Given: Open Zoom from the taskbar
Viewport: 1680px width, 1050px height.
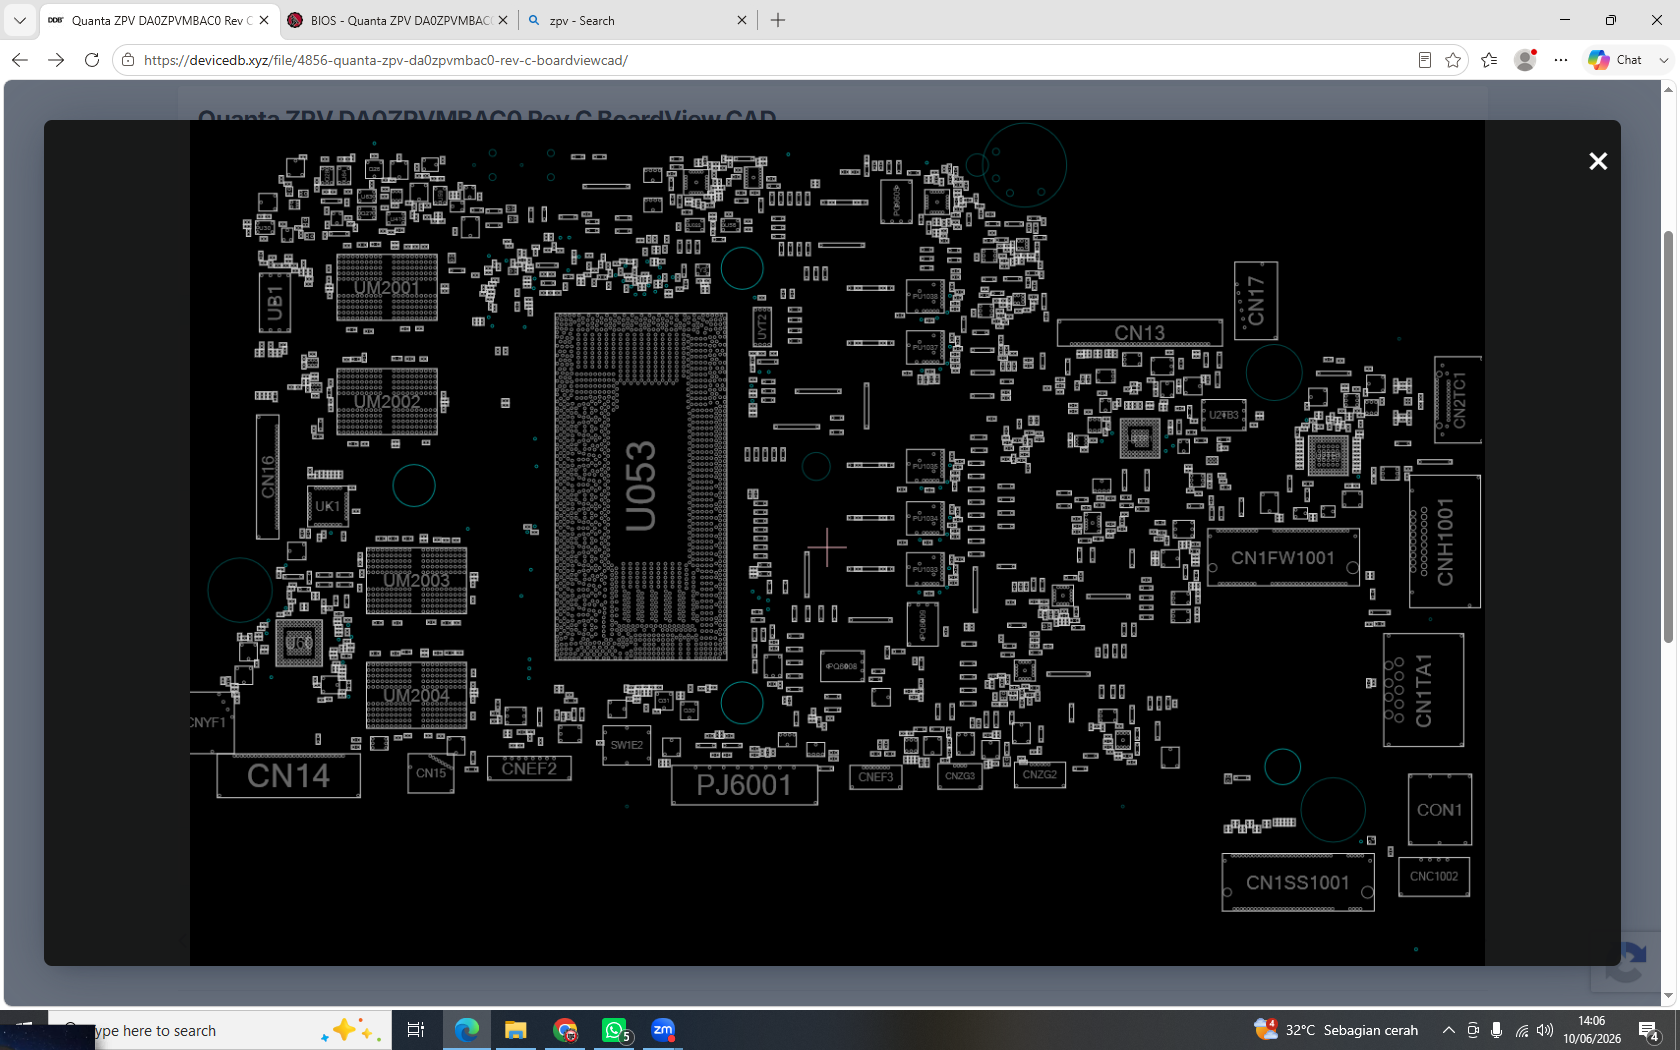Looking at the screenshot, I should coord(663,1030).
